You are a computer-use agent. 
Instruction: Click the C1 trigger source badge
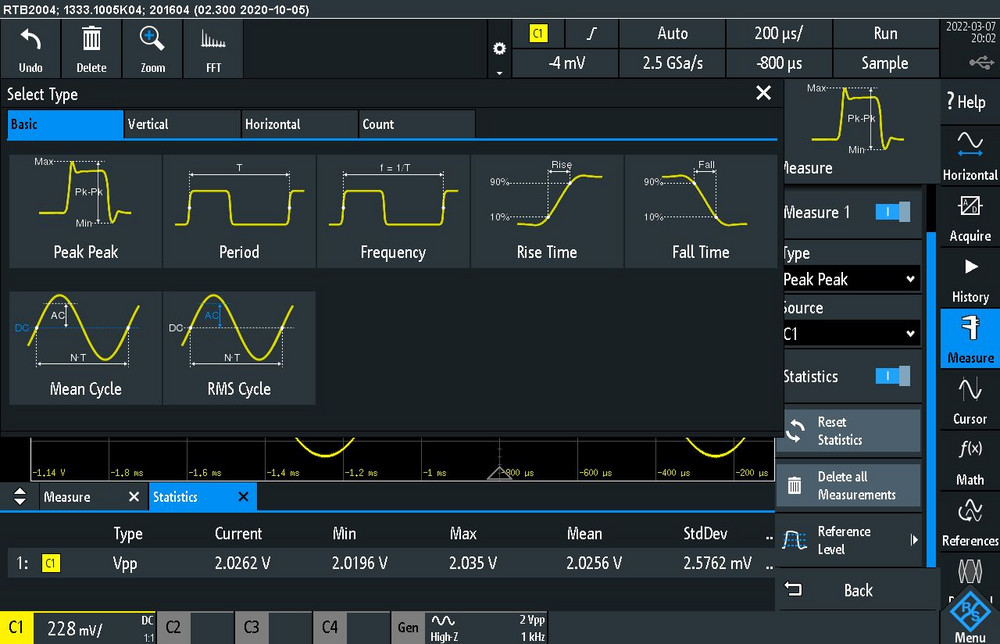tap(538, 33)
